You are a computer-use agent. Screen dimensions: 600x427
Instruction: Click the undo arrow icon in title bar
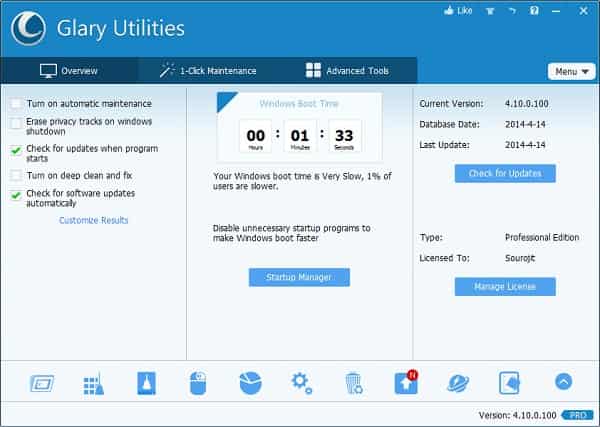[512, 11]
